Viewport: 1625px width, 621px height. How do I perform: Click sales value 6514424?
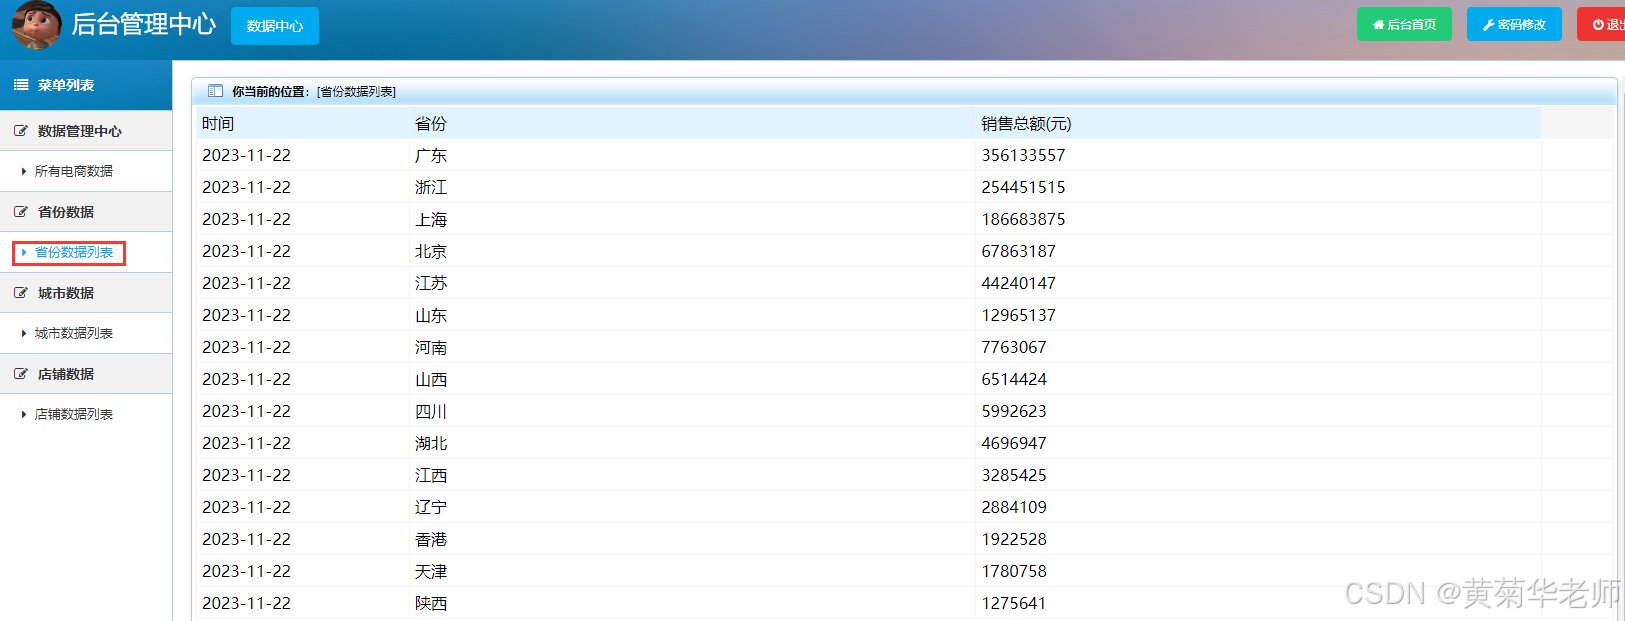pyautogui.click(x=1014, y=380)
